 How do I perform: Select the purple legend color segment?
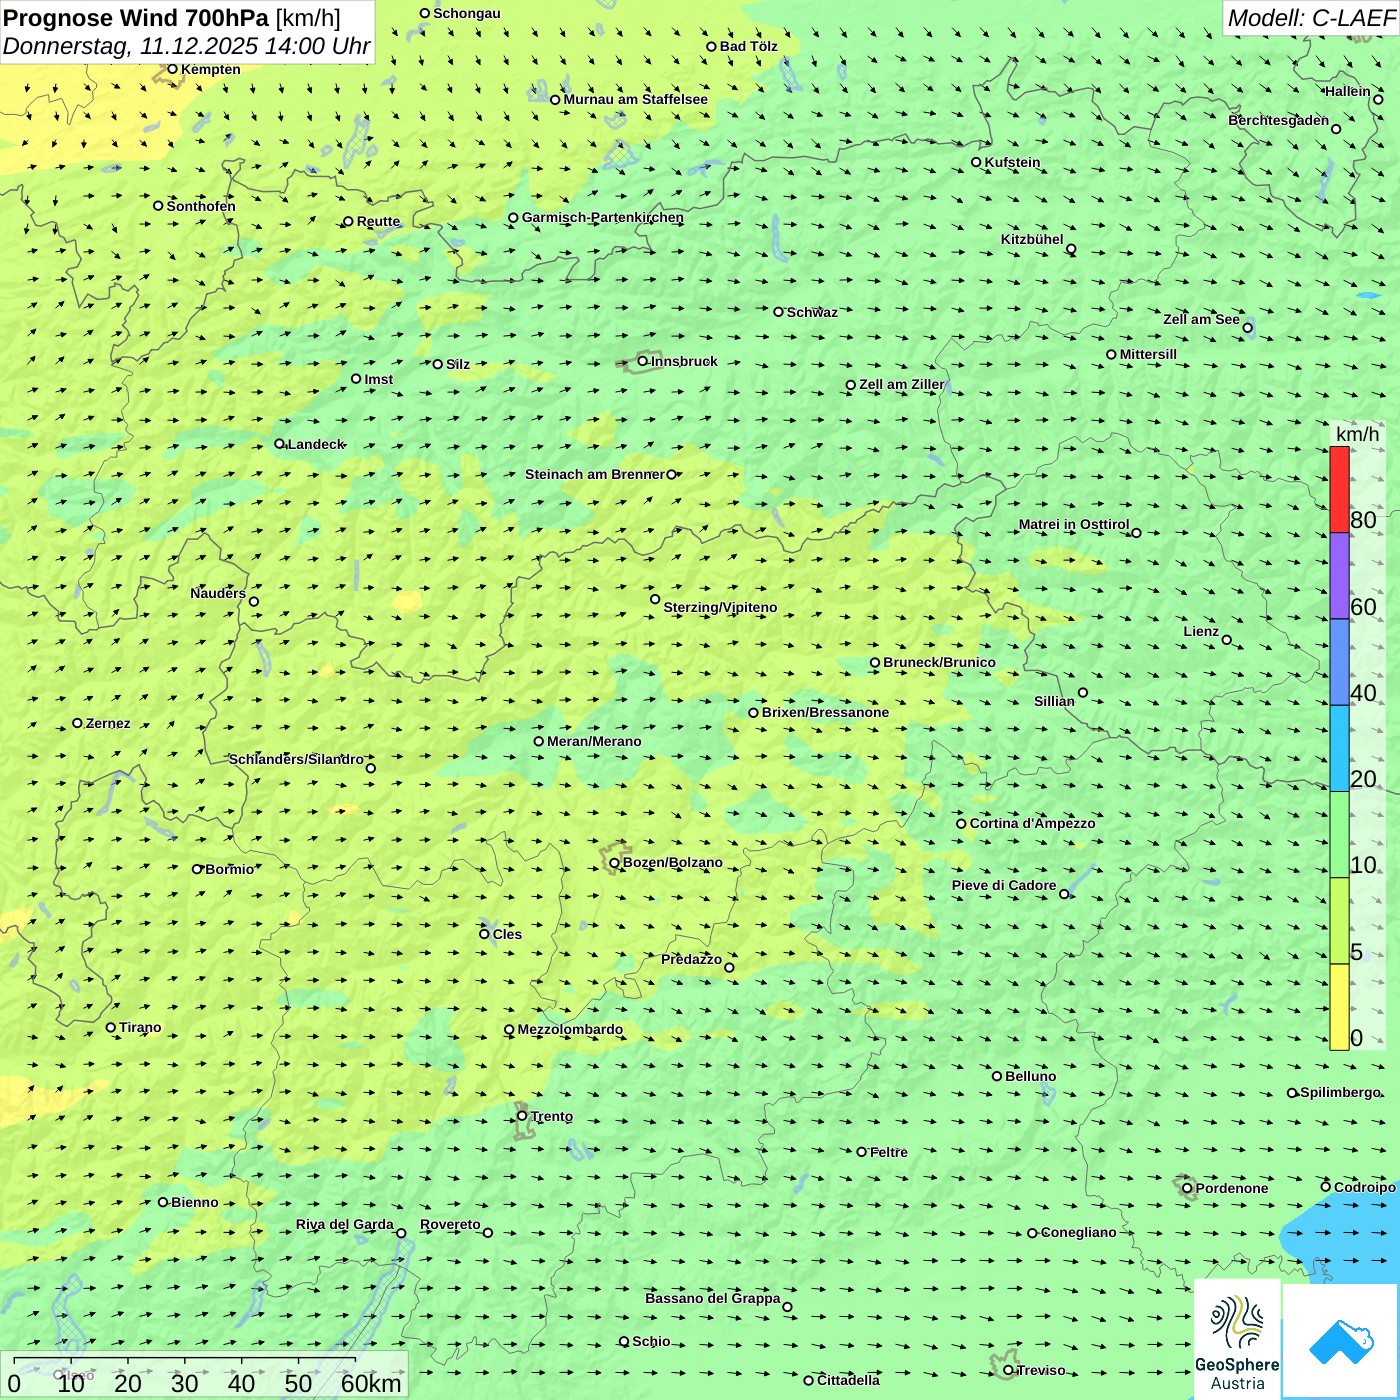coord(1339,576)
